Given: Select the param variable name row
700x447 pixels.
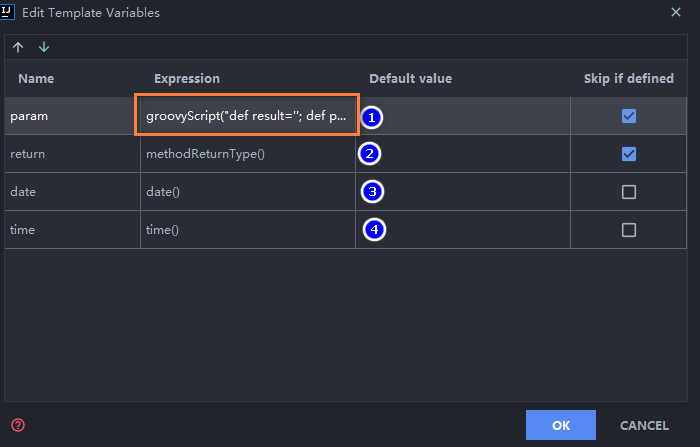Looking at the screenshot, I should 70,116.
